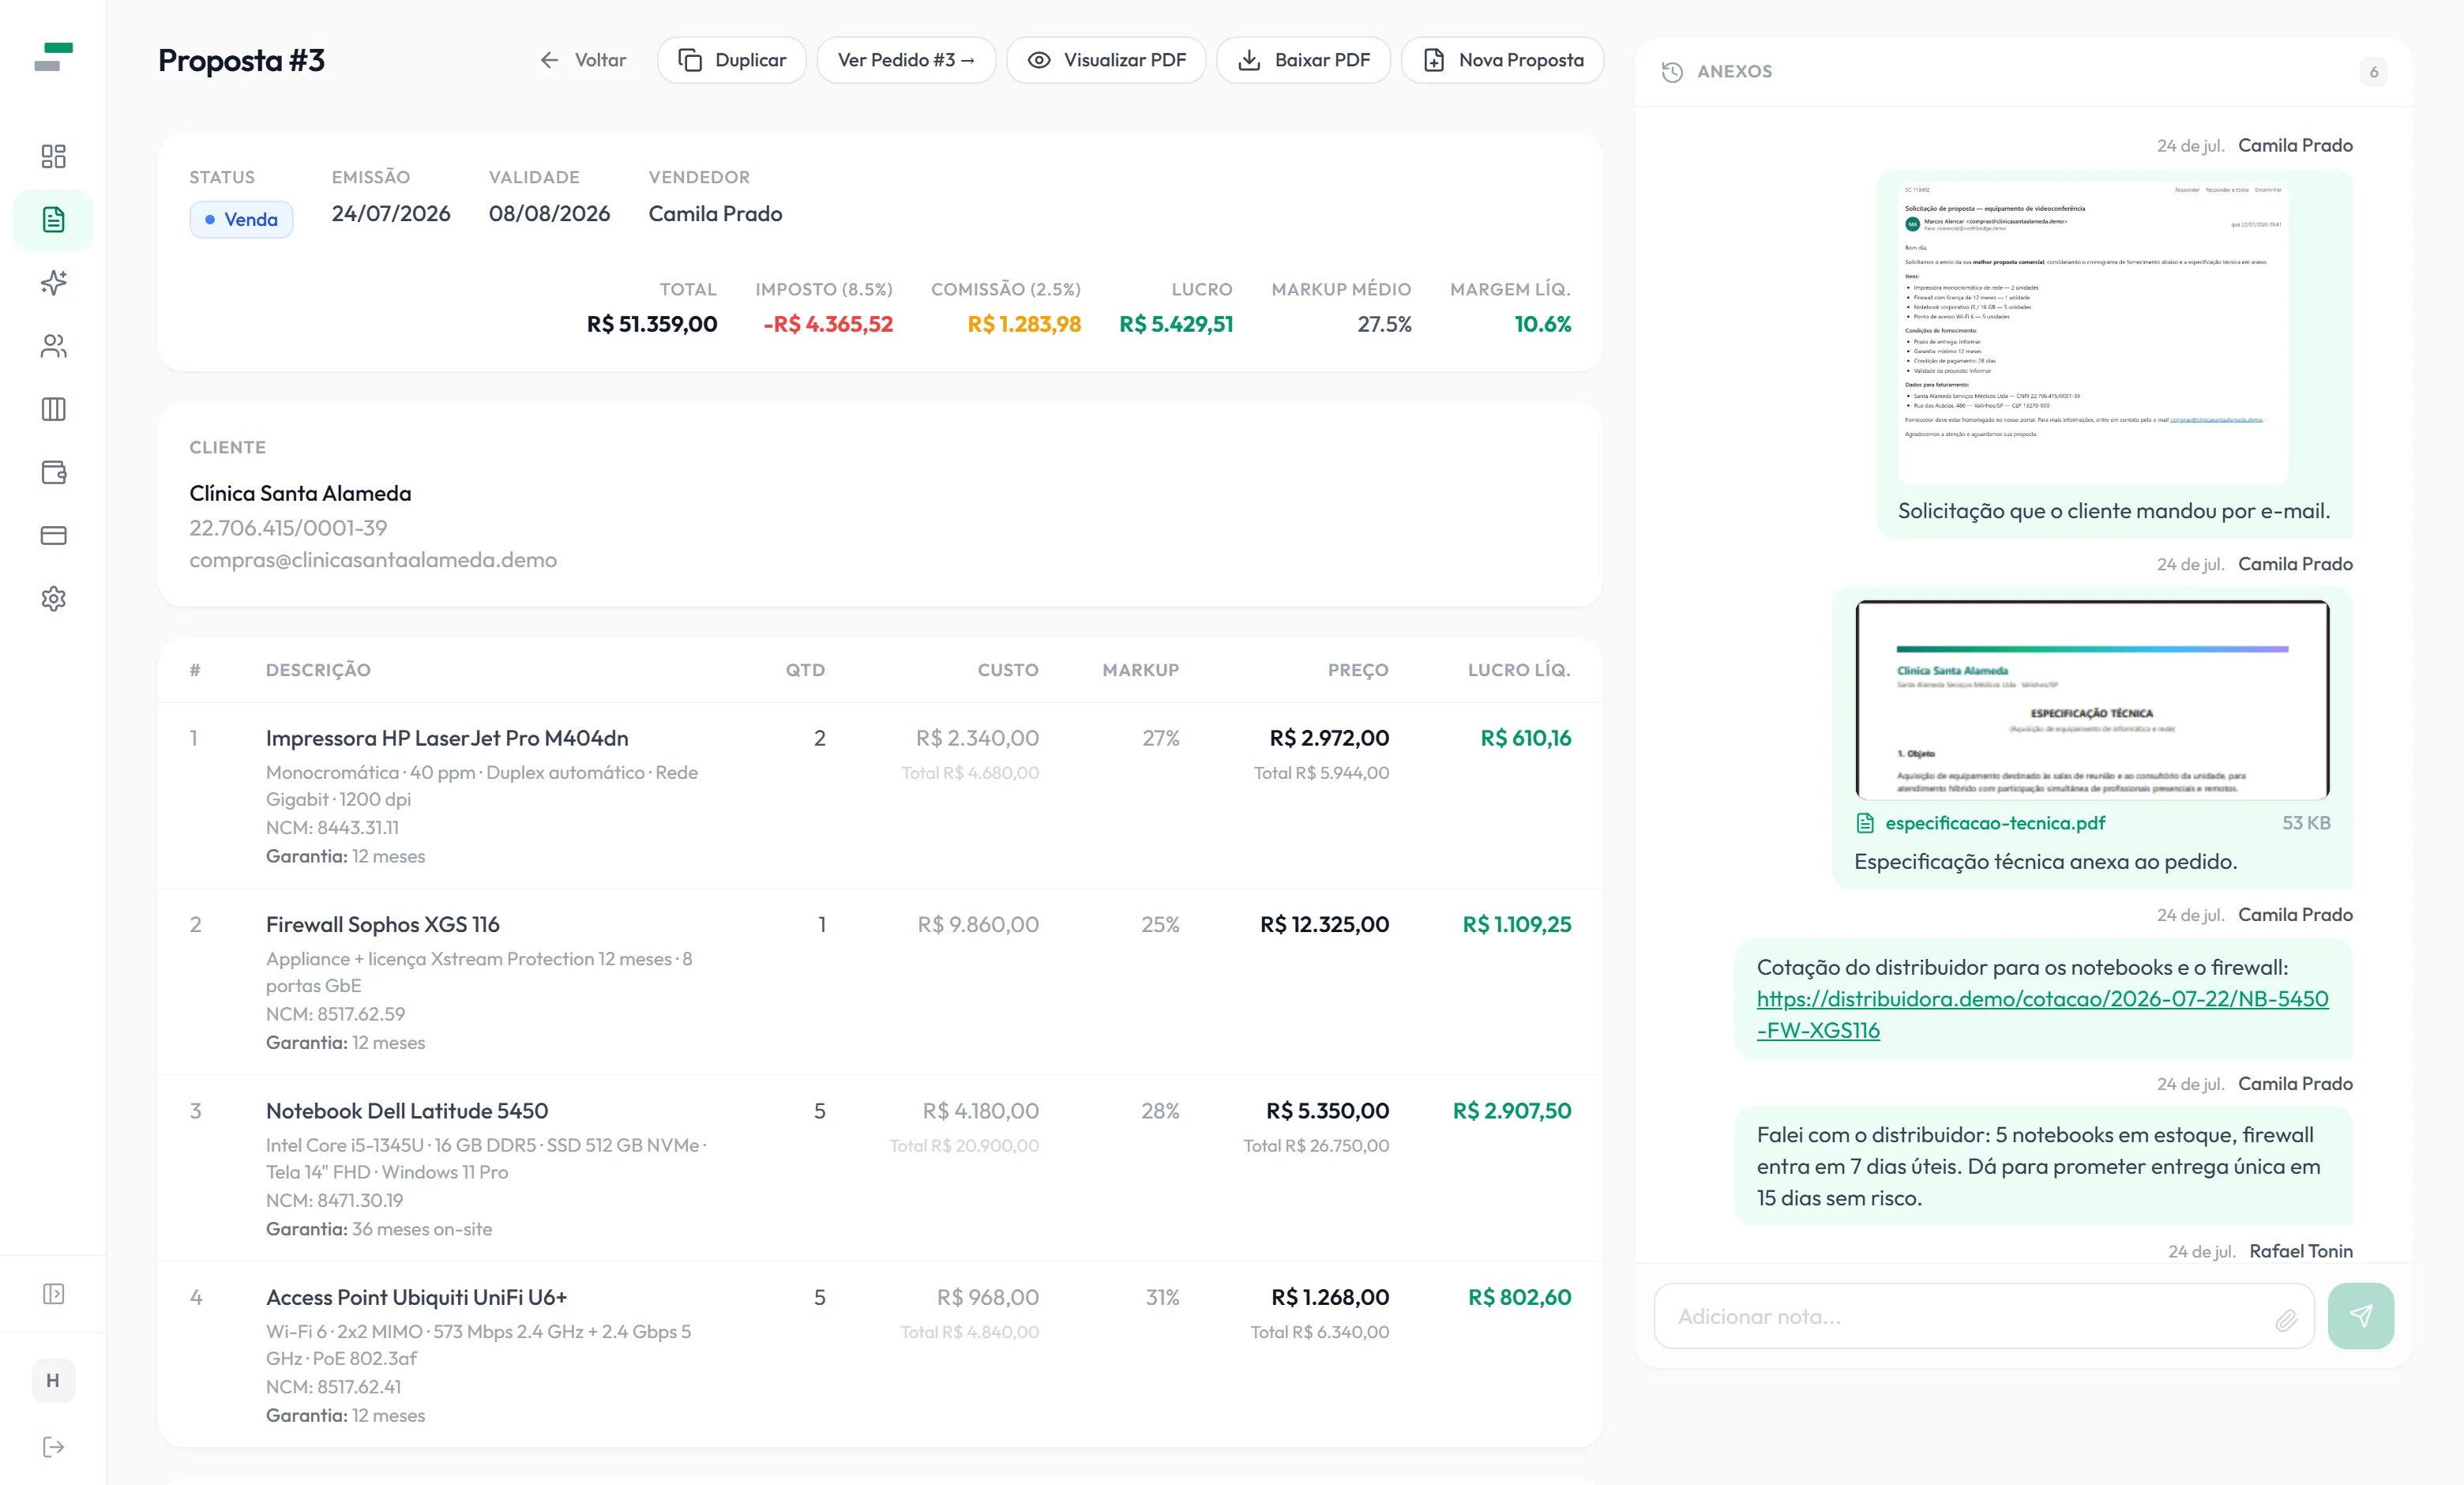Click the Anexos history clock icon
Image resolution: width=2464 pixels, height=1485 pixels.
coord(1672,72)
